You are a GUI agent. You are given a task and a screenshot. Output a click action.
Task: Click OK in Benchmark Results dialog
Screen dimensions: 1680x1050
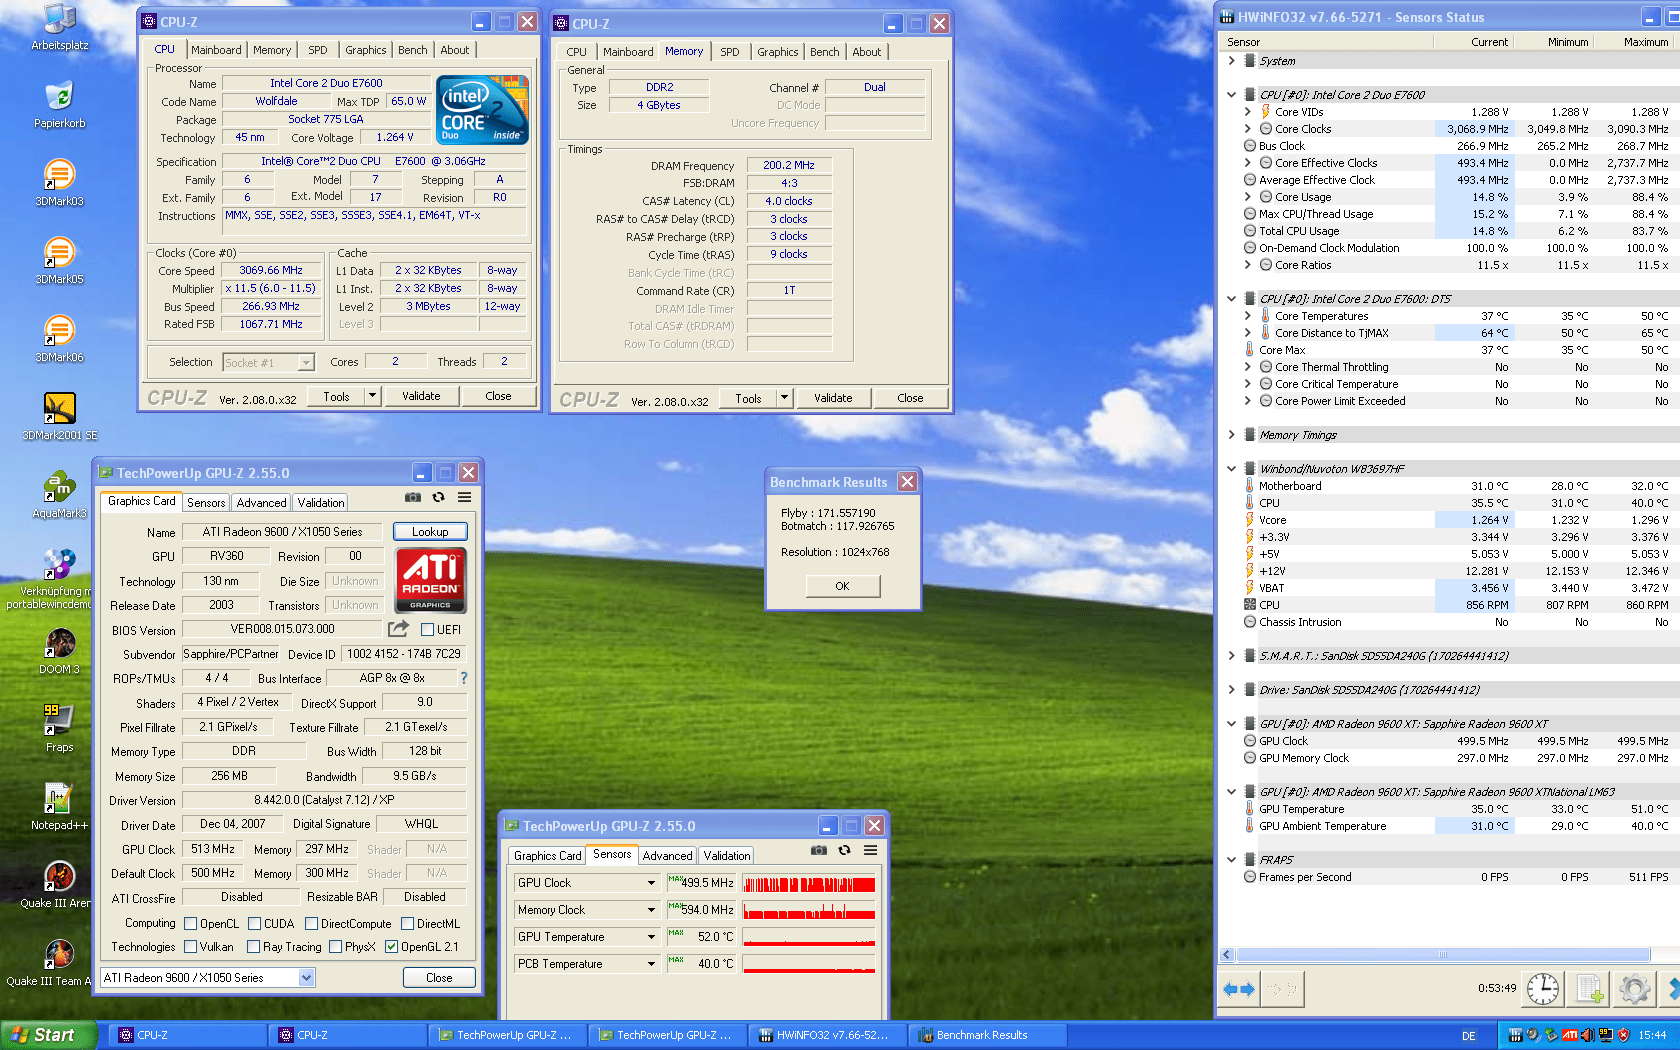coord(842,586)
